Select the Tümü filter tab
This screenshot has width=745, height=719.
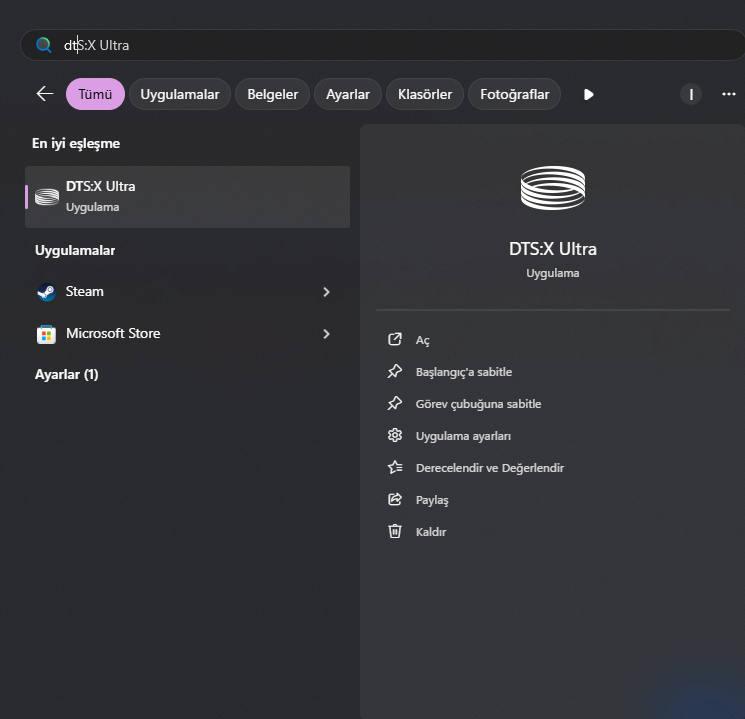tap(96, 94)
